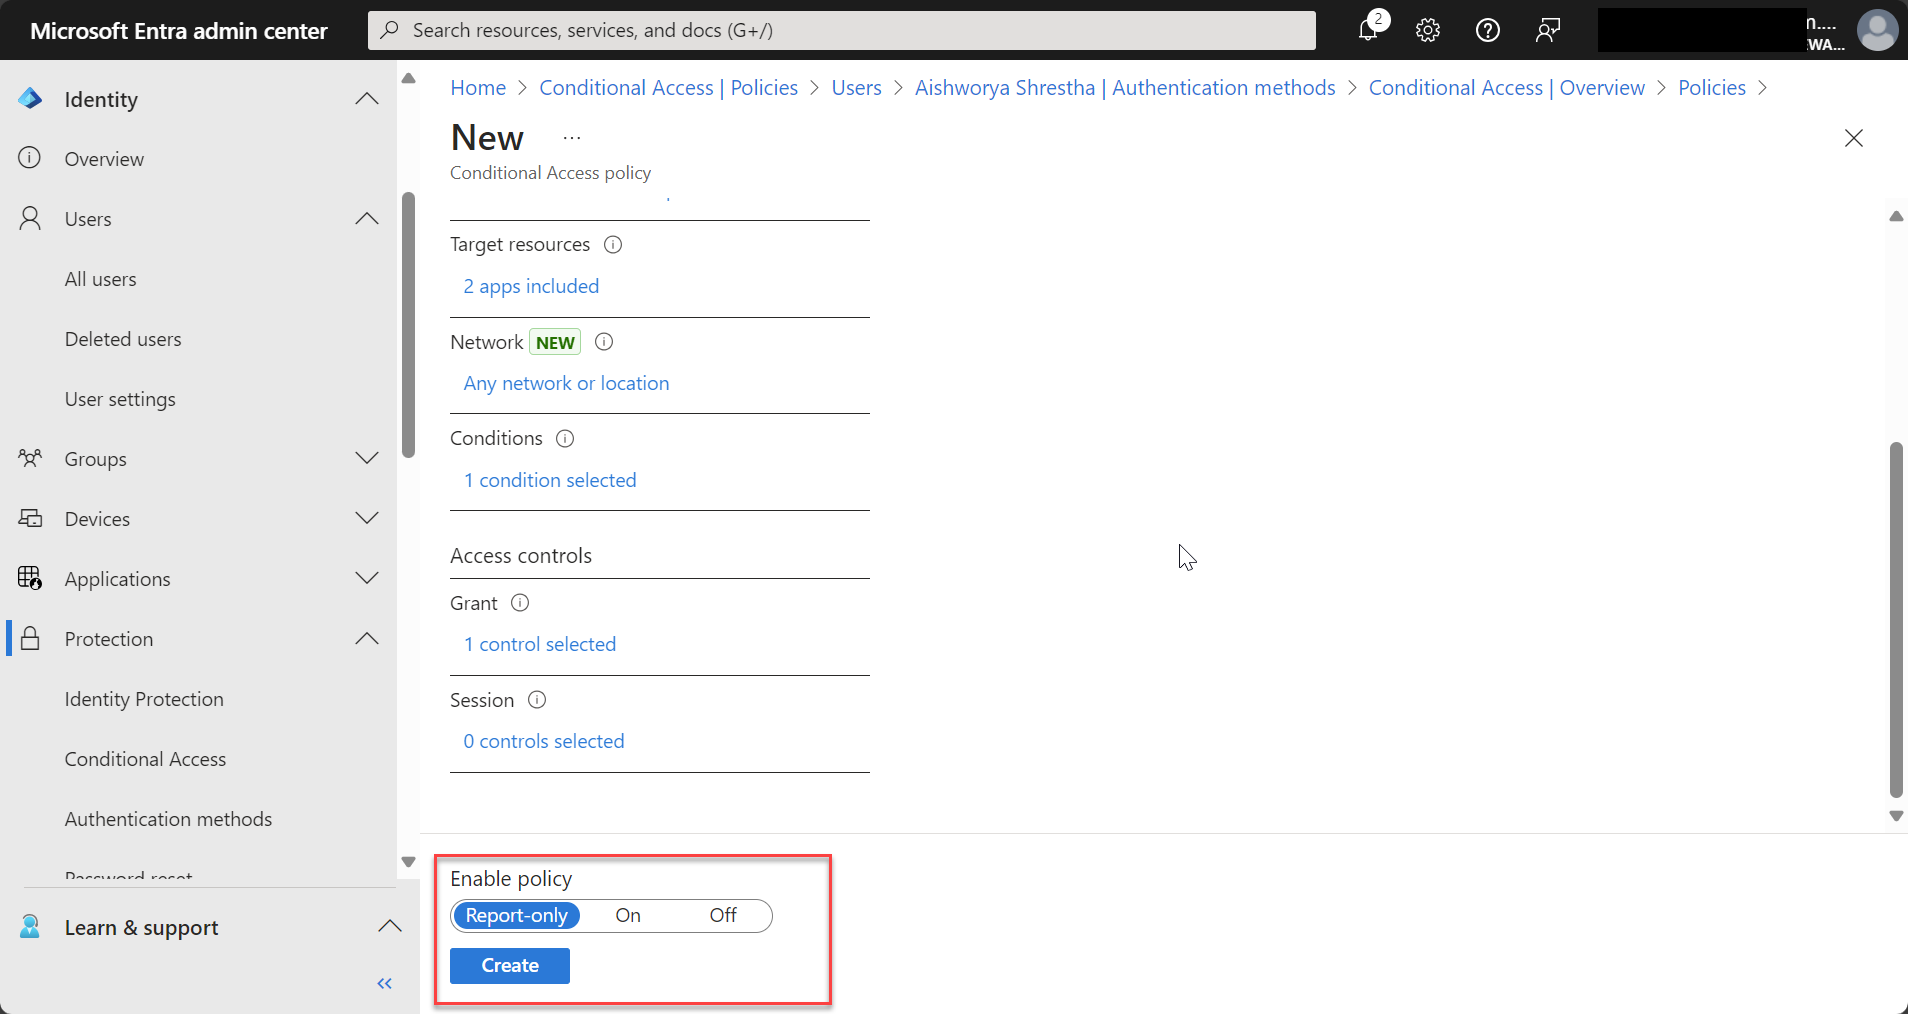Close the New policy pane
The image size is (1908, 1014).
coord(1853,138)
